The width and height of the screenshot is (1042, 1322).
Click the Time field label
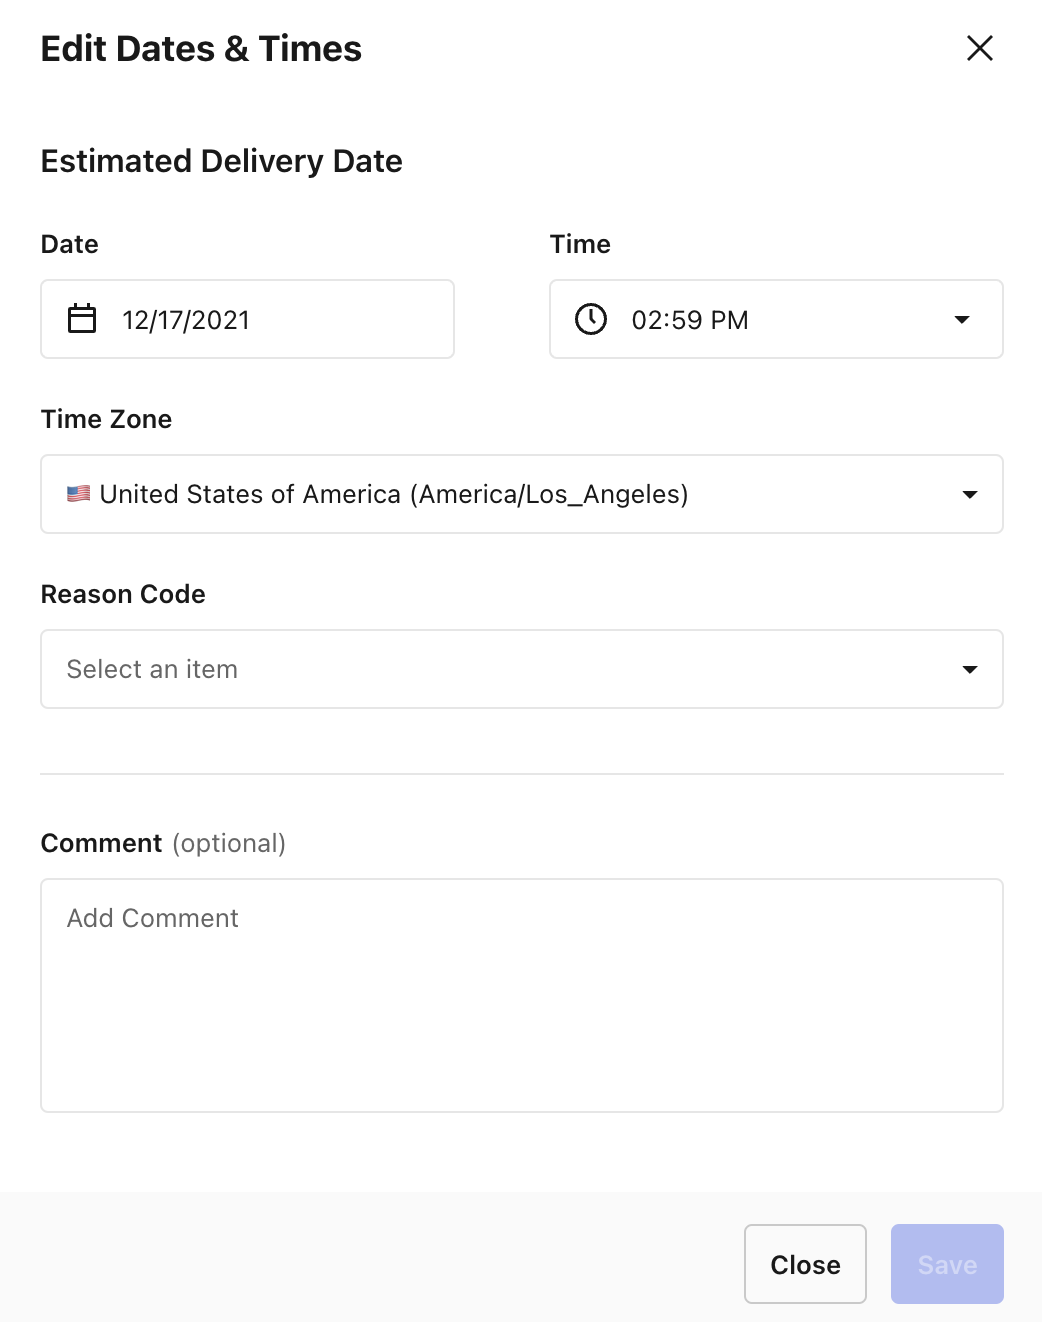tap(580, 244)
